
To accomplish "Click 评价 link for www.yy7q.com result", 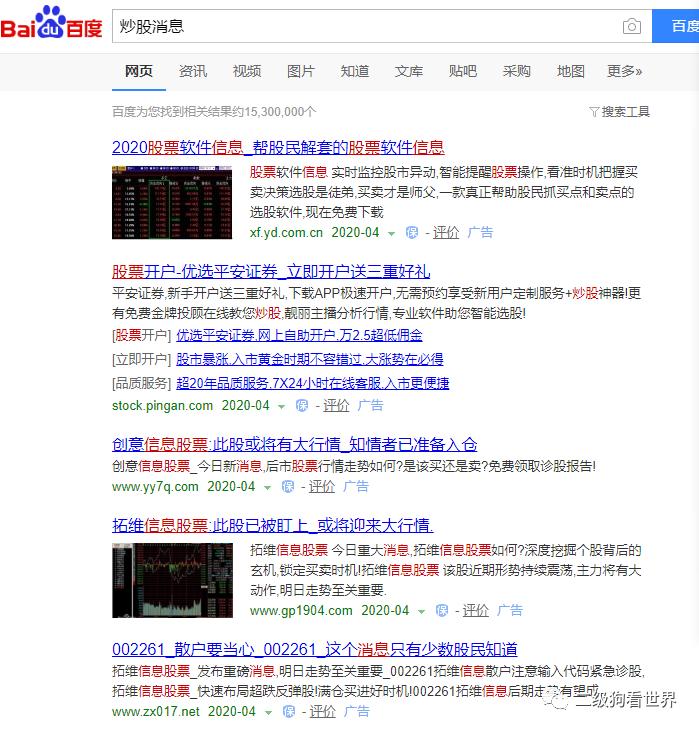I will 322,487.
